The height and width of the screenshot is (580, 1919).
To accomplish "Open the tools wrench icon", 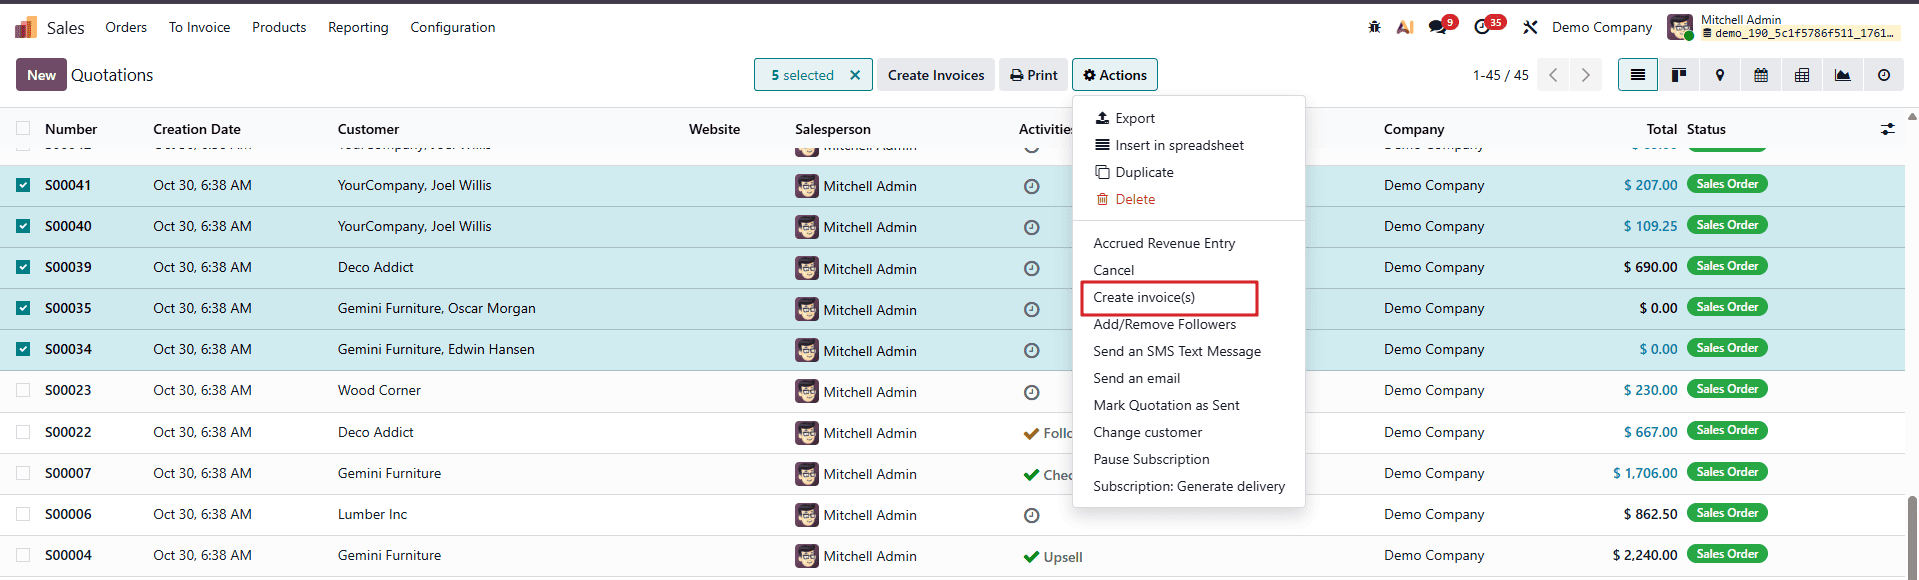I will tap(1530, 27).
